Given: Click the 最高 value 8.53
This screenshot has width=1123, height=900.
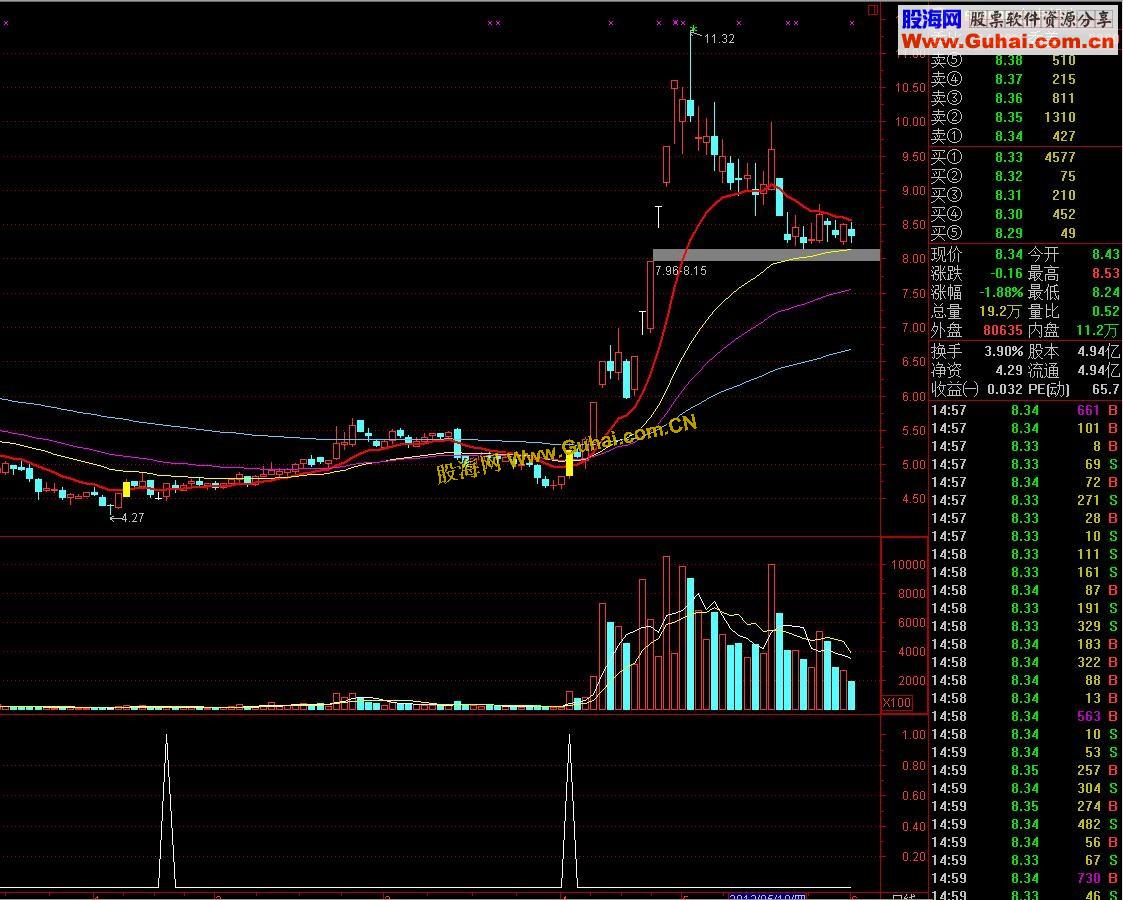Looking at the screenshot, I should [1105, 274].
